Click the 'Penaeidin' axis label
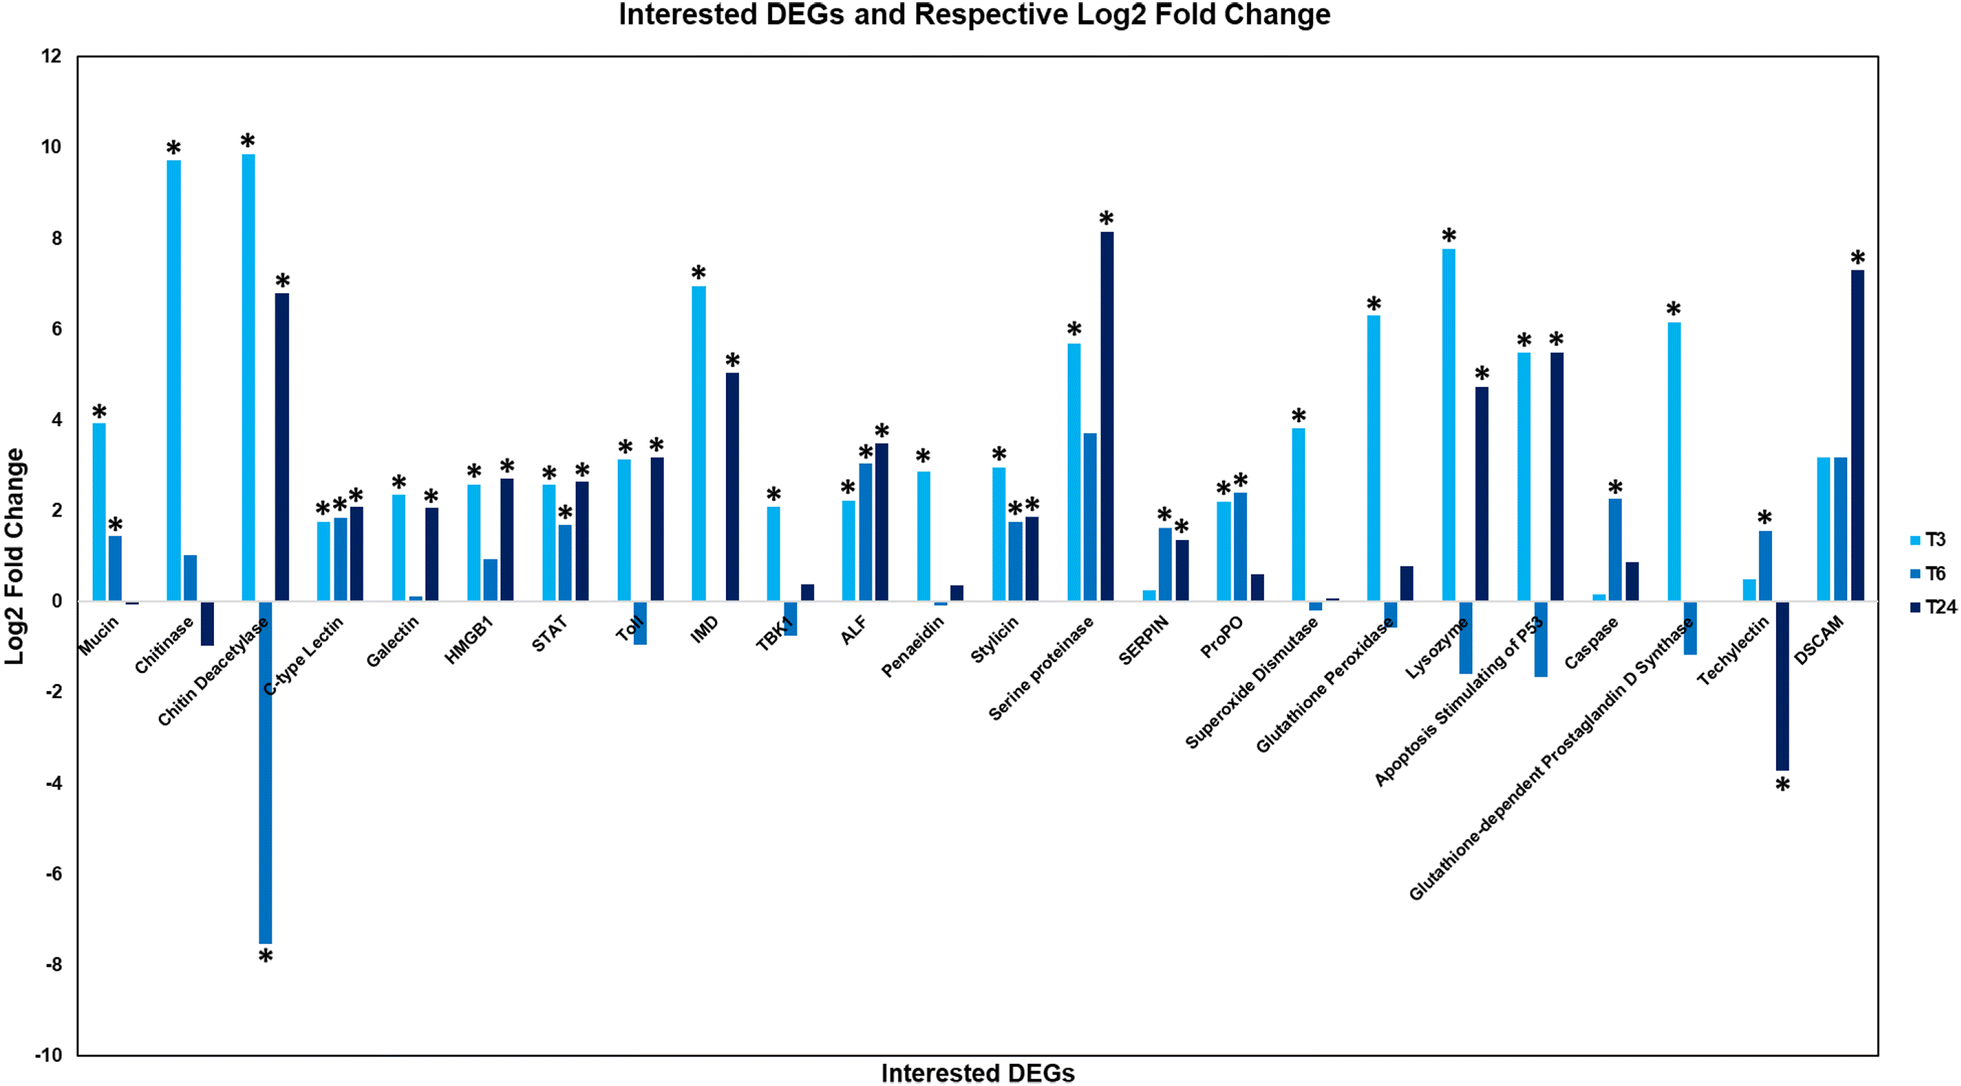The width and height of the screenshot is (1961, 1086). click(x=912, y=647)
